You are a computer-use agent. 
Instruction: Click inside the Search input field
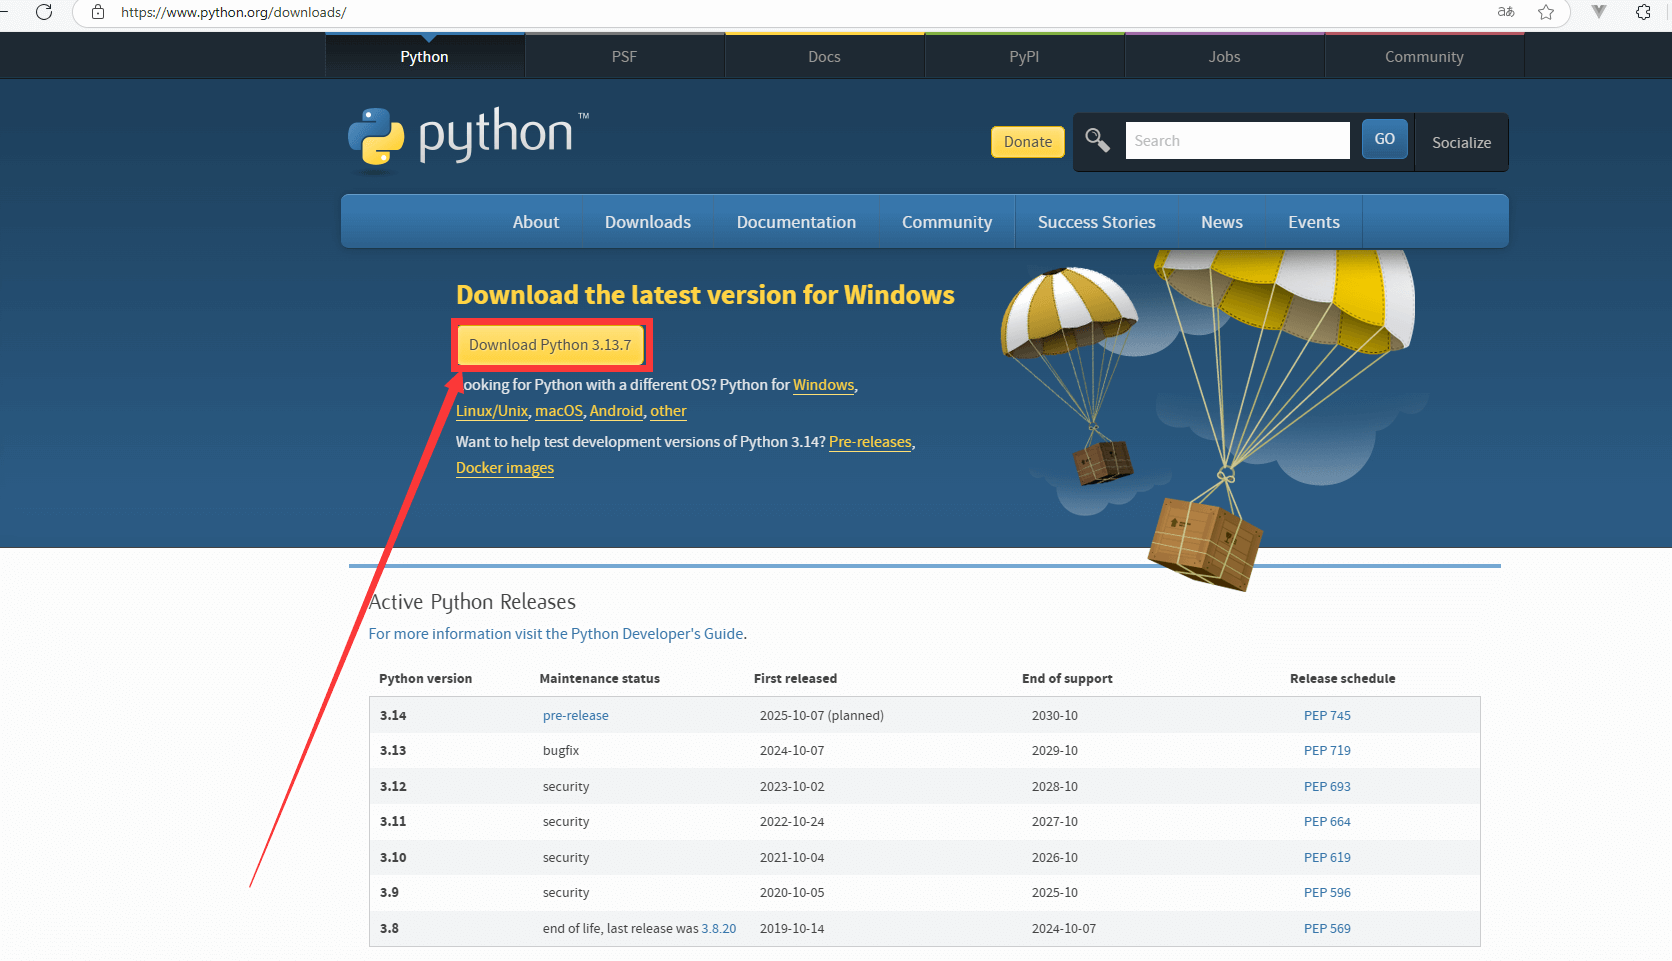1237,140
